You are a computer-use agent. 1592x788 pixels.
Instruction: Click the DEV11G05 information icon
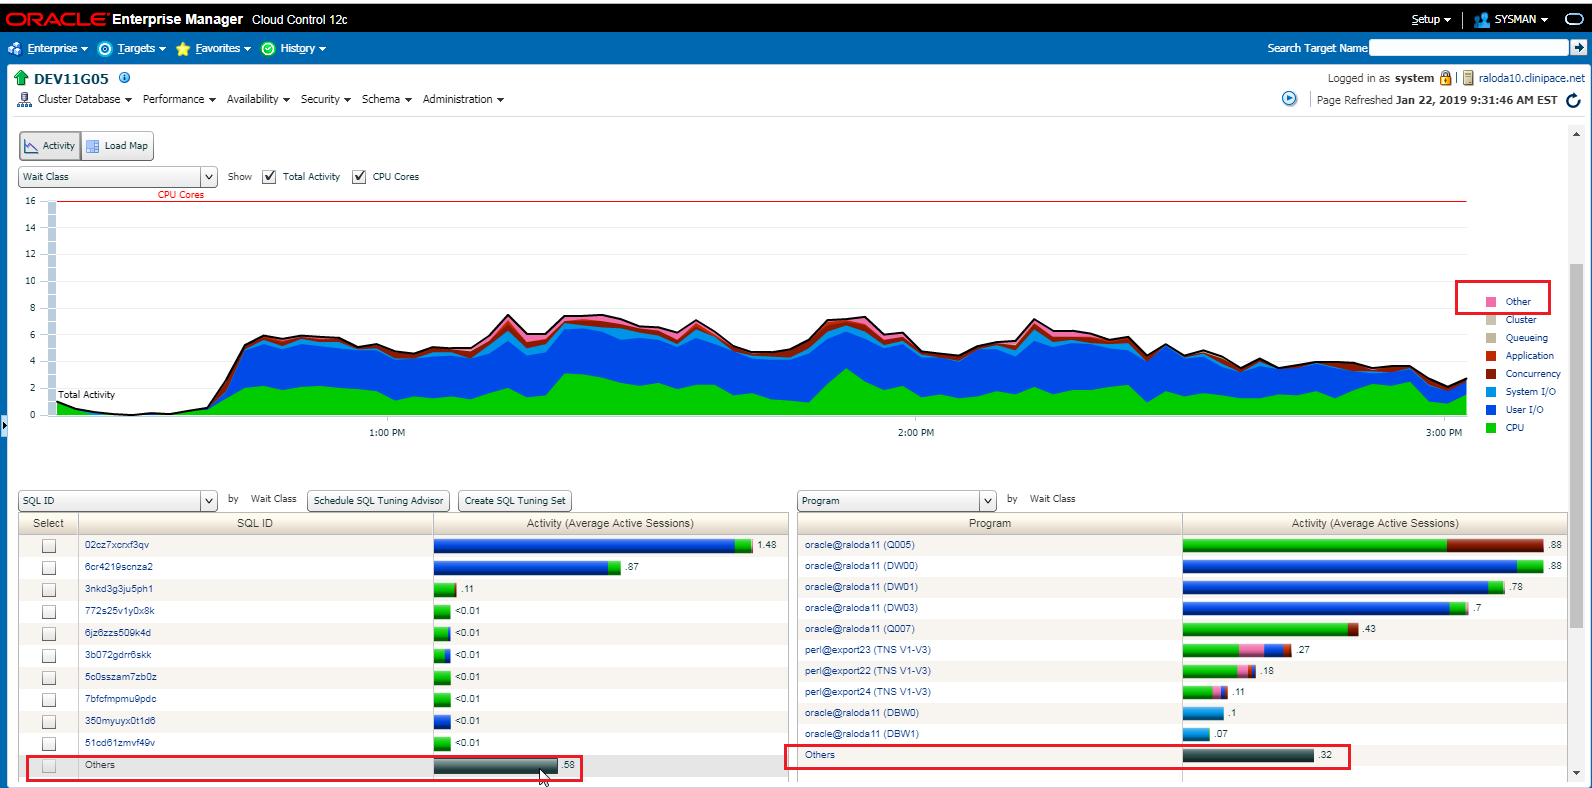click(124, 77)
